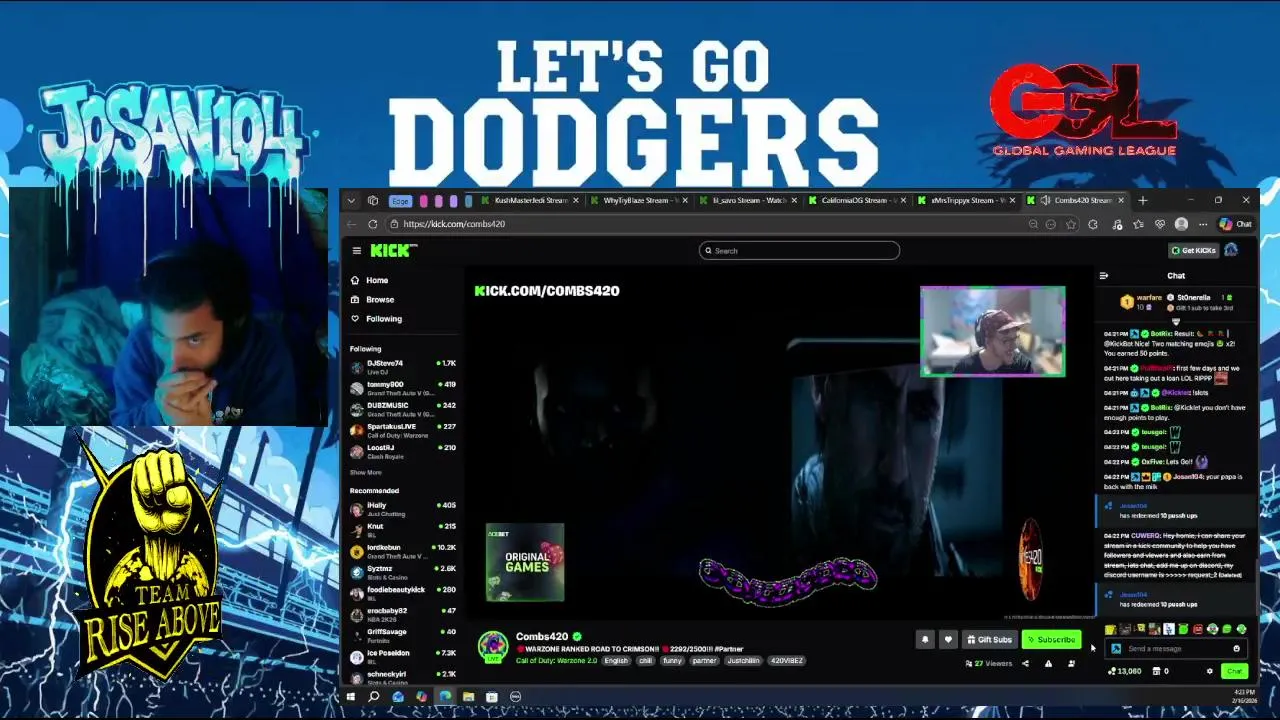Image resolution: width=1280 pixels, height=720 pixels.
Task: Click the 420VIBEZ tag
Action: [x=786, y=661]
